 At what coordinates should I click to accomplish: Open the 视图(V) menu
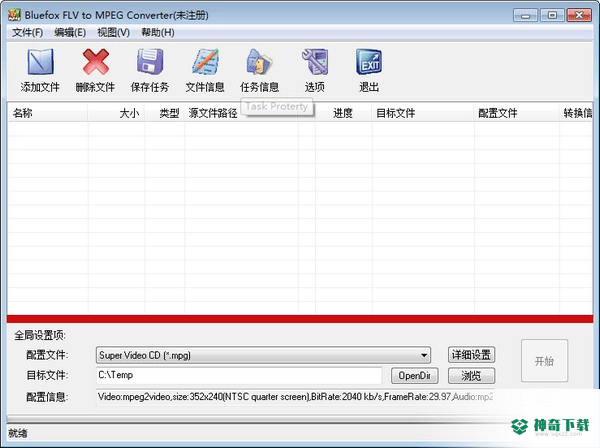tap(113, 33)
